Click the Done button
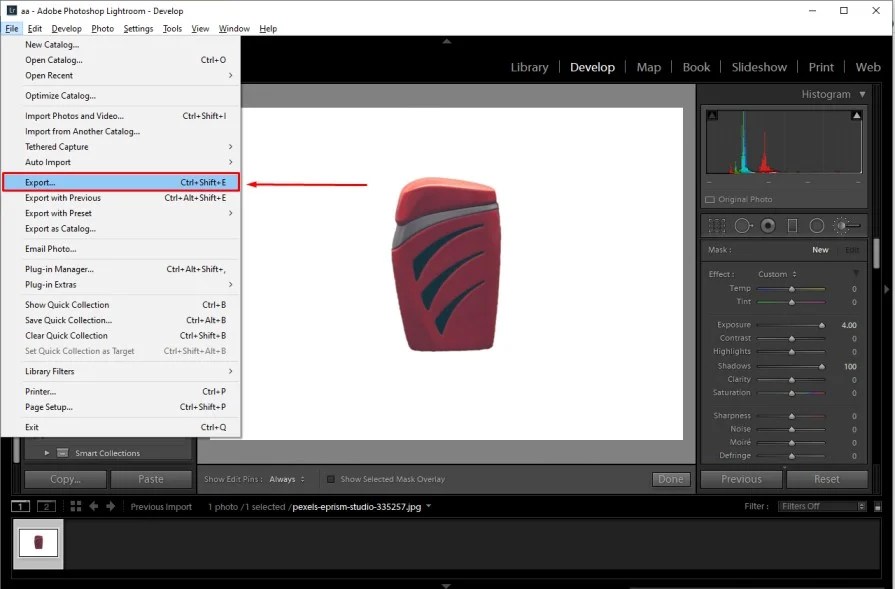Viewport: 895px width, 589px height. [671, 479]
